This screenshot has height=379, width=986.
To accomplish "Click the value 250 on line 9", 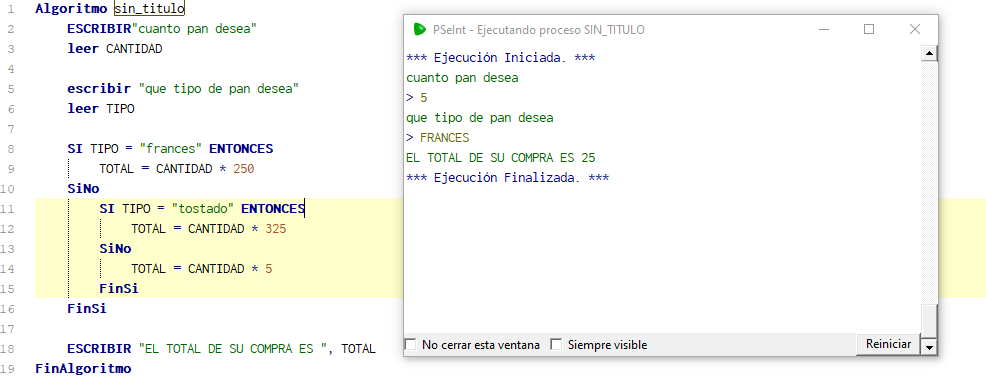I will point(243,169).
